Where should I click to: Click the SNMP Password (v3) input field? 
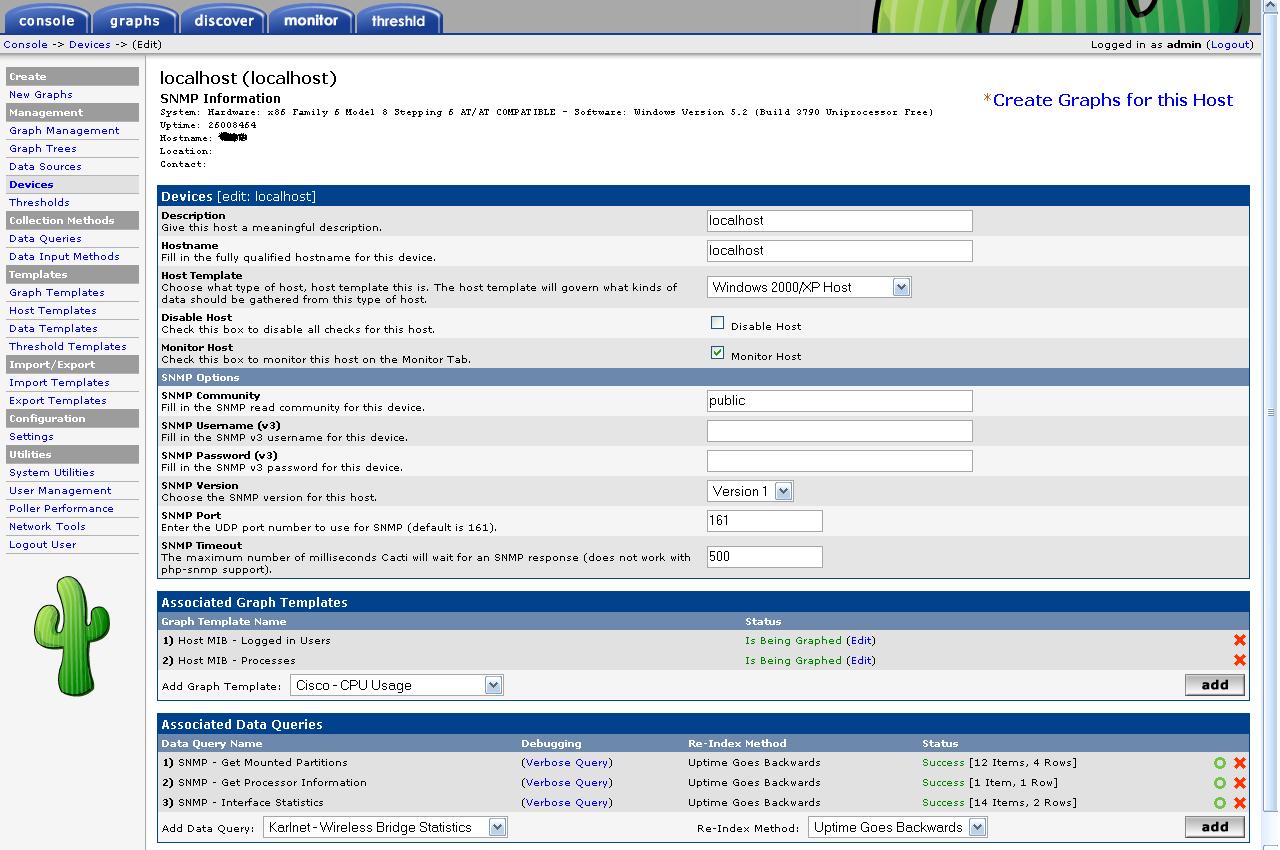click(x=839, y=461)
